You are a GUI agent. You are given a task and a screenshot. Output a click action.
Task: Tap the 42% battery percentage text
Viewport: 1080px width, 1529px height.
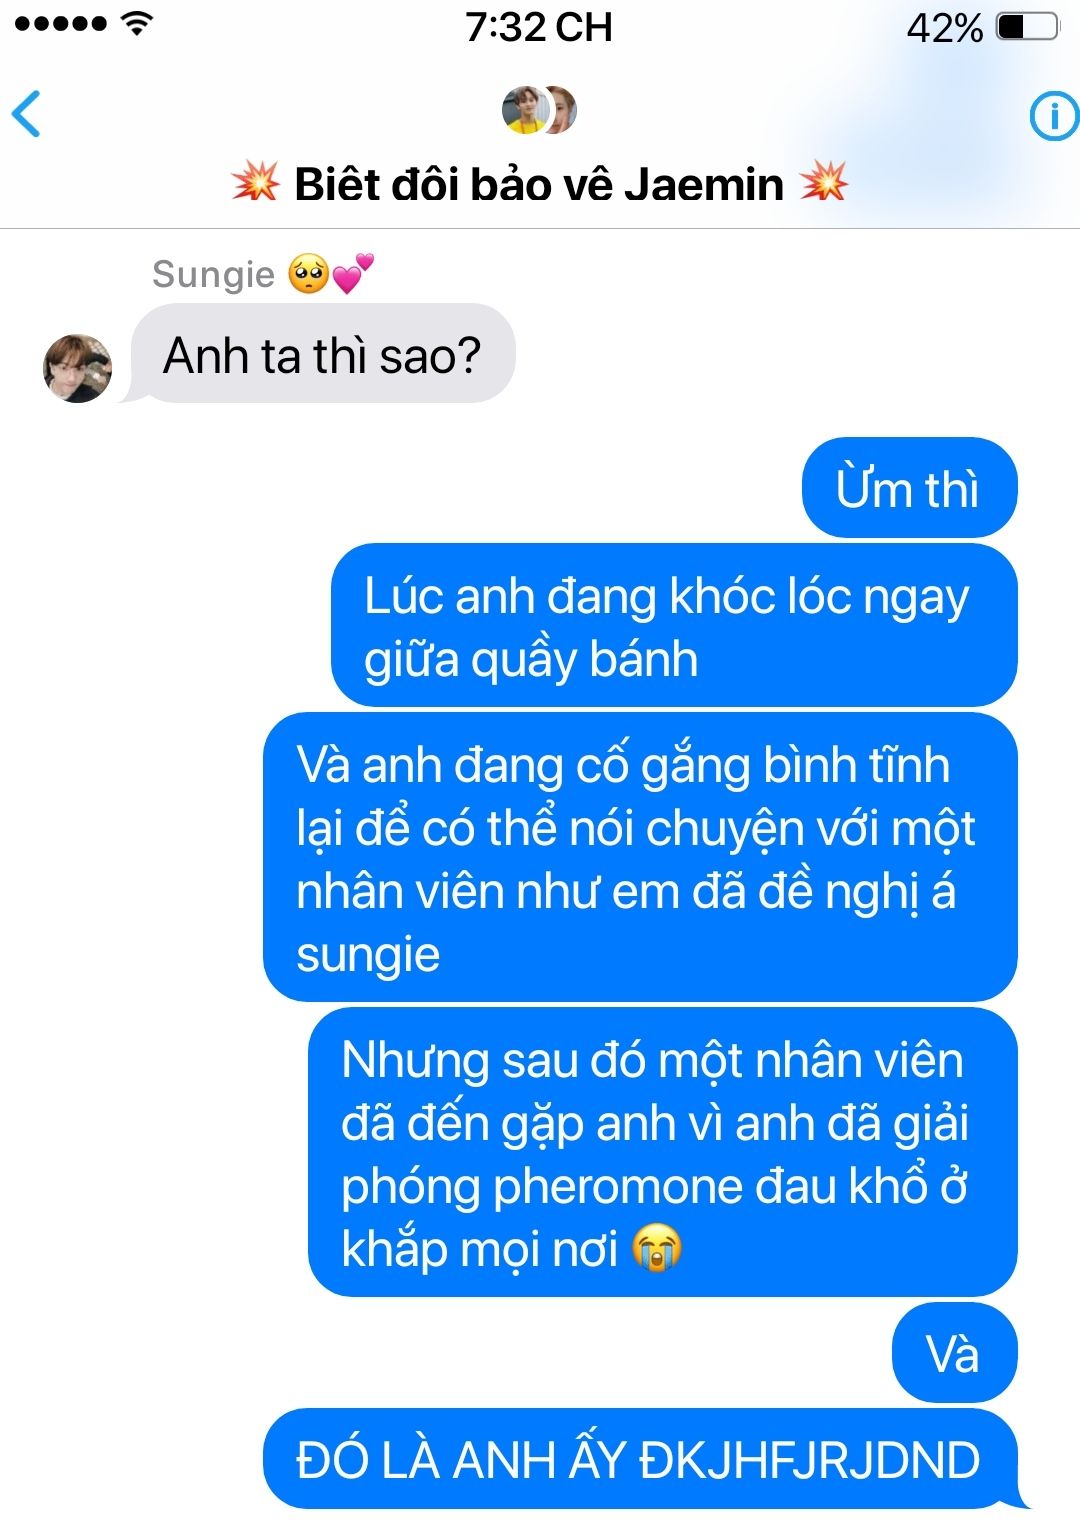[945, 28]
